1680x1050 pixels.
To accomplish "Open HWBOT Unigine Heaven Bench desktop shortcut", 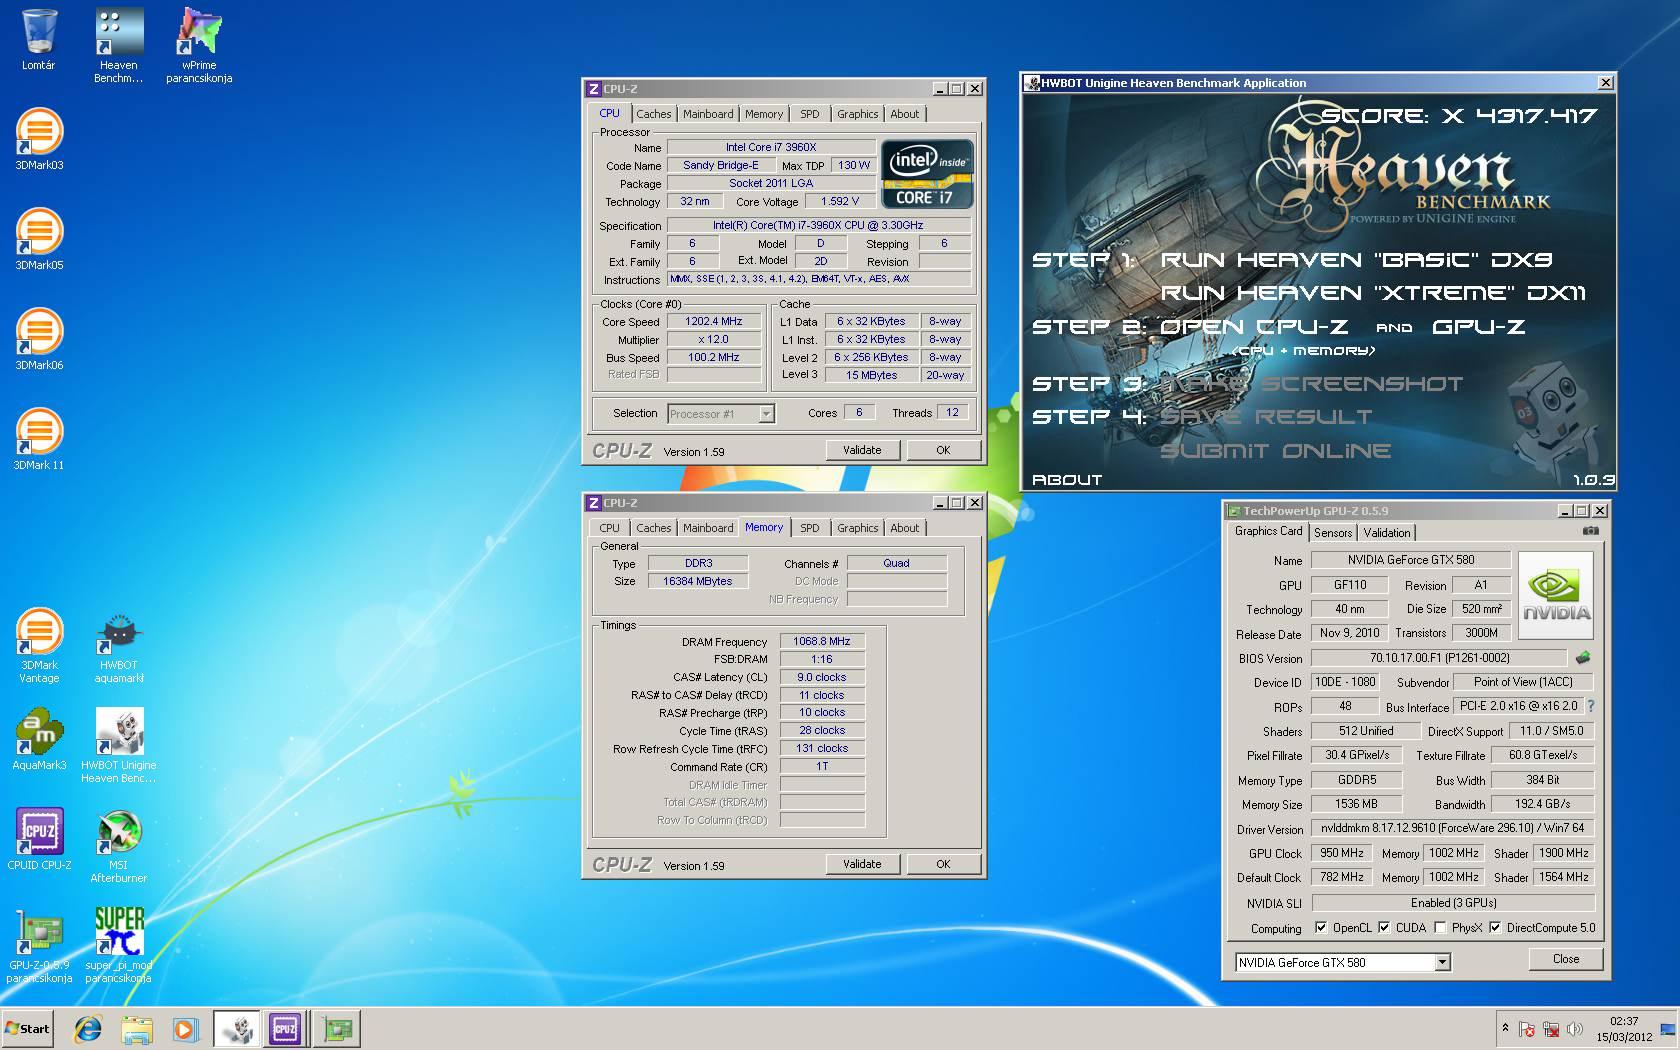I will point(119,745).
